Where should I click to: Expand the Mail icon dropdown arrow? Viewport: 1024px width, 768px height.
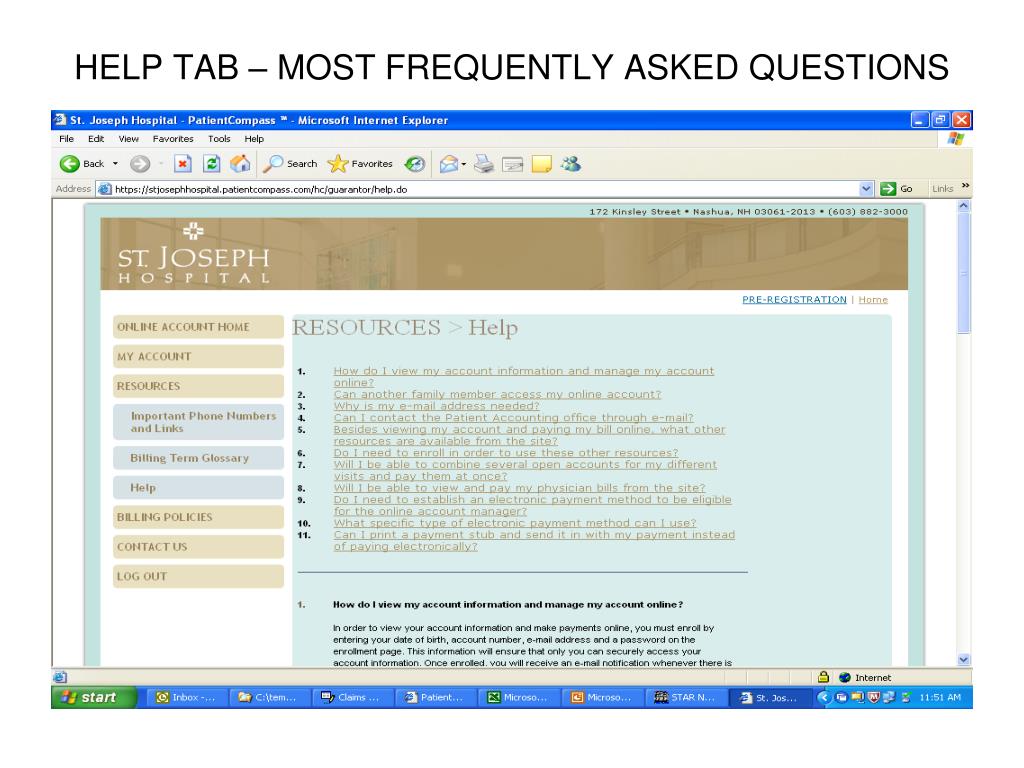coord(464,164)
